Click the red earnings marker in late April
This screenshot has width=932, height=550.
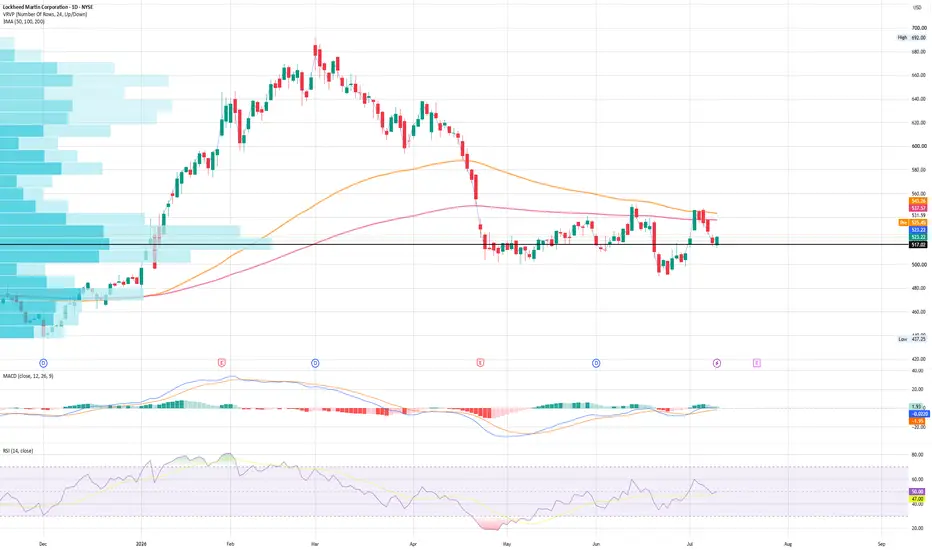pos(480,363)
